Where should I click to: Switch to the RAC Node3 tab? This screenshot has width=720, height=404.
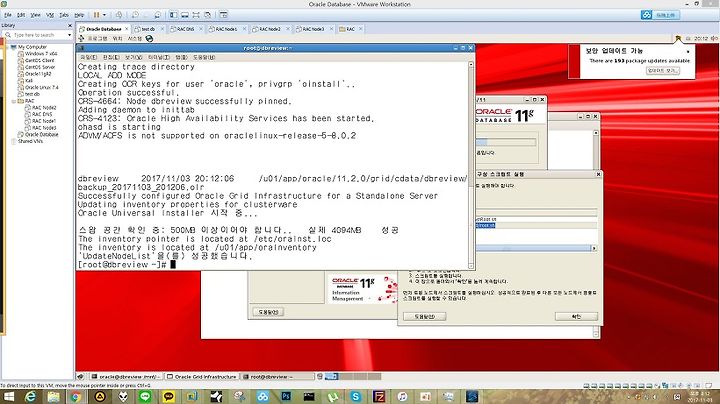coord(313,29)
